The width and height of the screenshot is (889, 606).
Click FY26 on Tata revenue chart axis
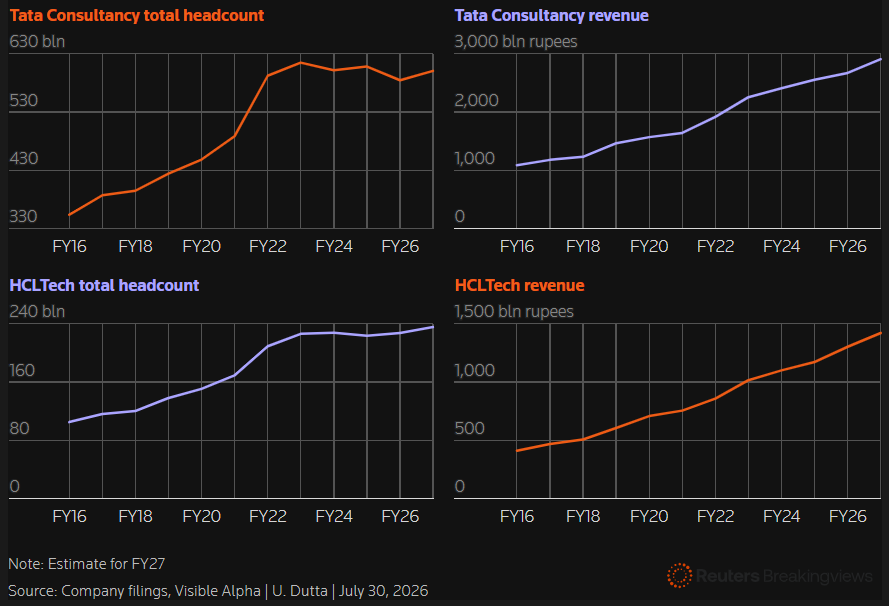coord(848,247)
